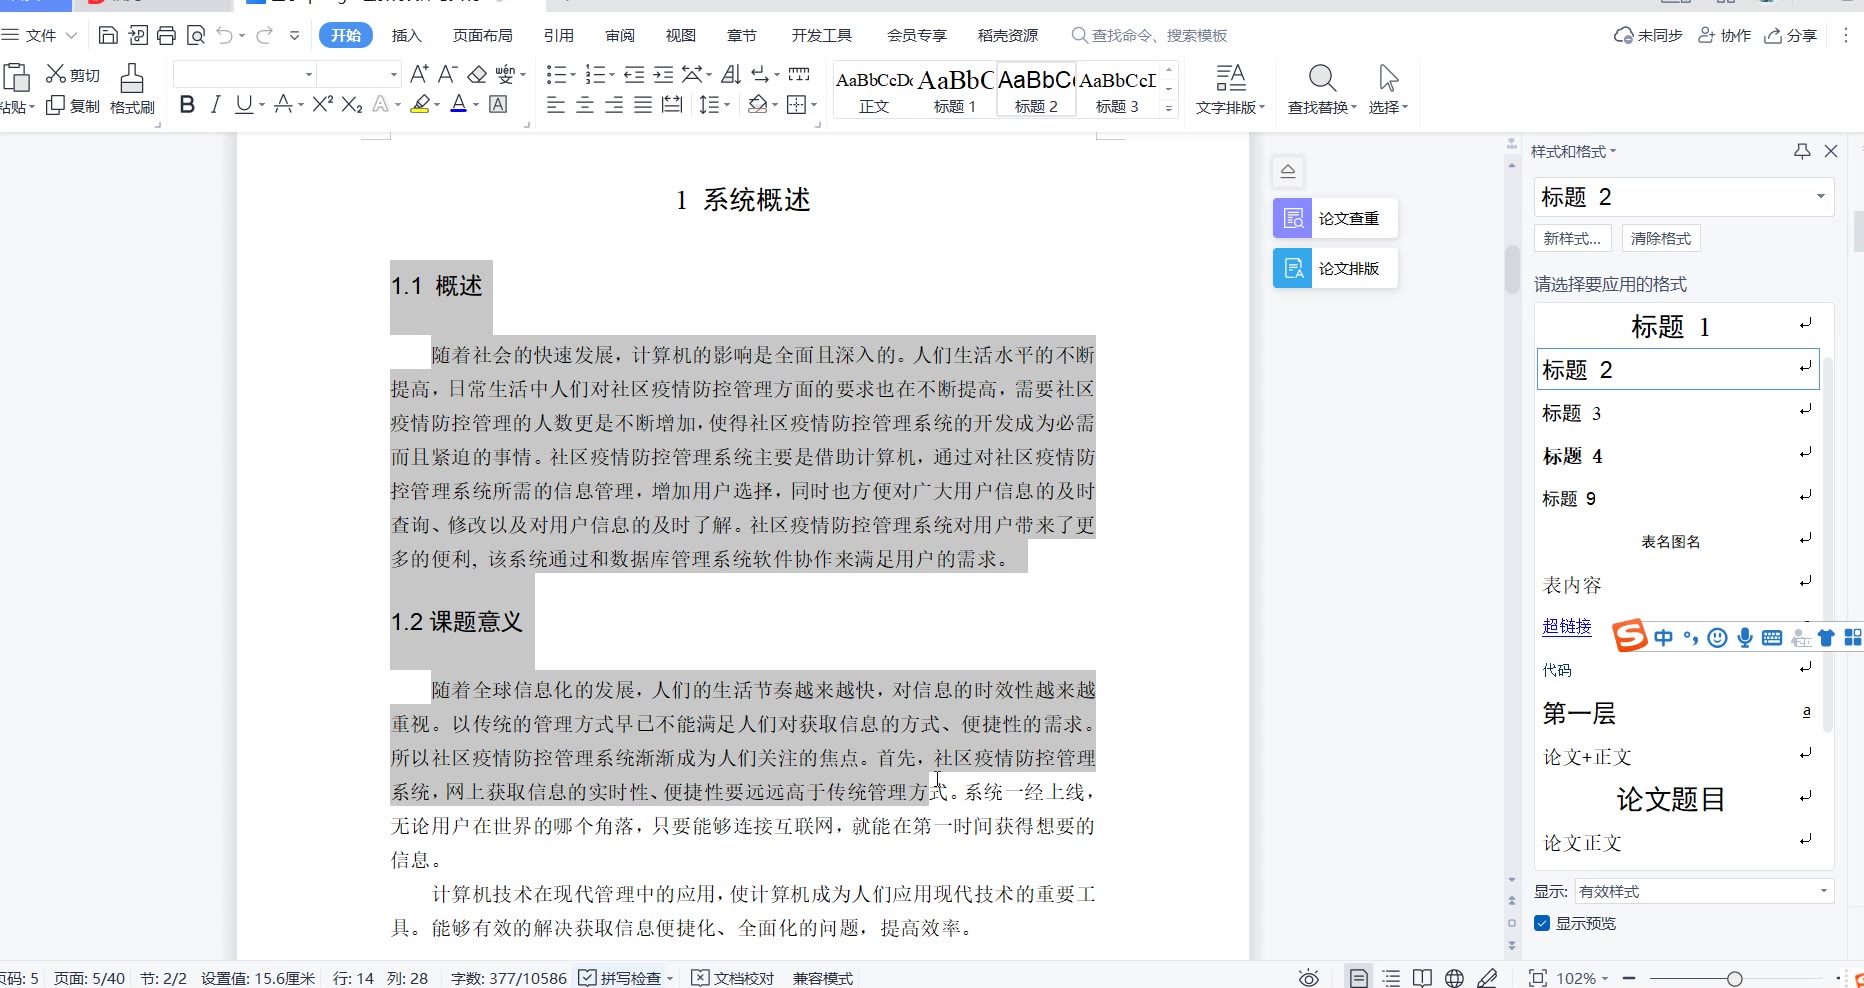Open the 查找替换 dropdown
Image resolution: width=1864 pixels, height=988 pixels.
point(1322,89)
